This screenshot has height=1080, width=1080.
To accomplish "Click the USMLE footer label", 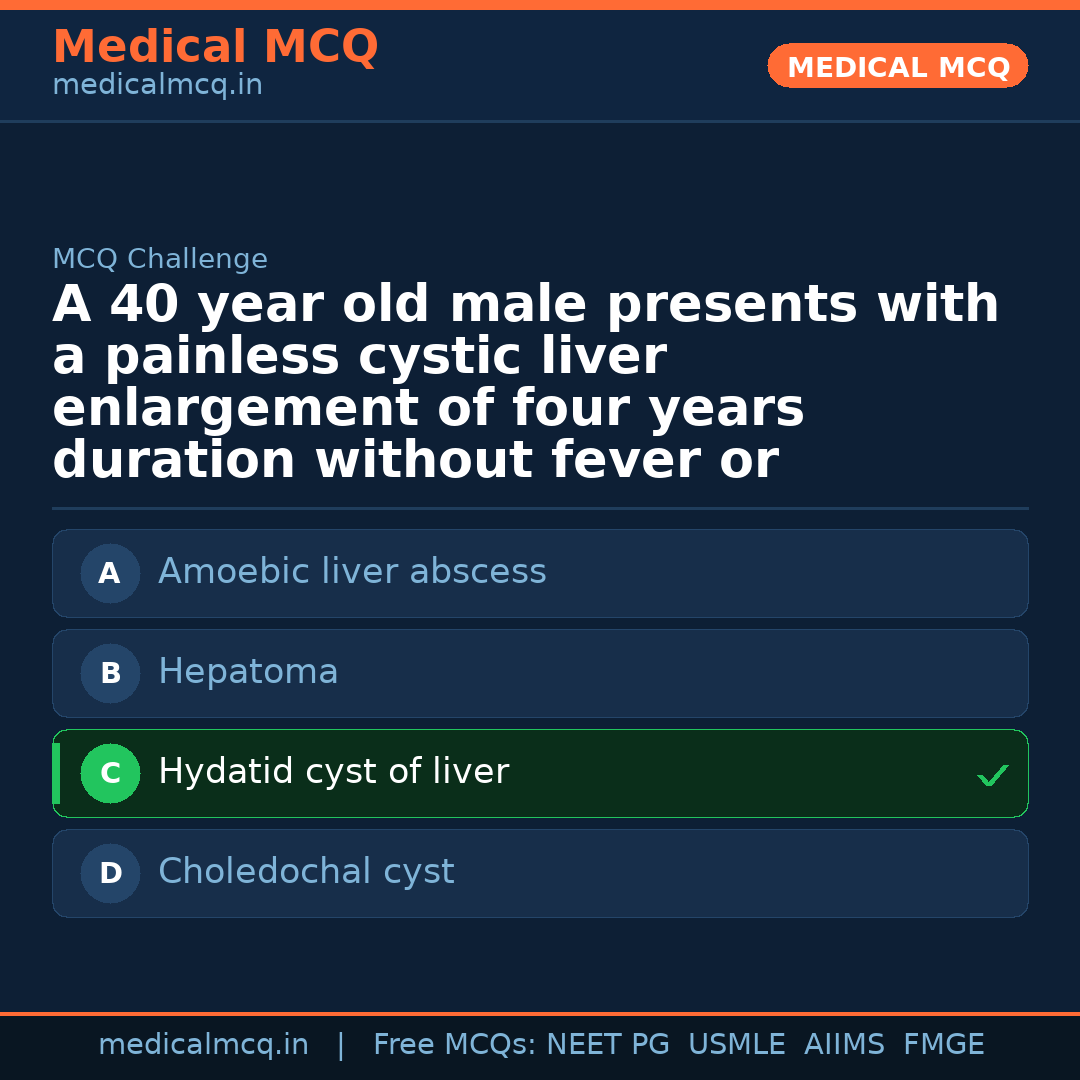I will [736, 1045].
